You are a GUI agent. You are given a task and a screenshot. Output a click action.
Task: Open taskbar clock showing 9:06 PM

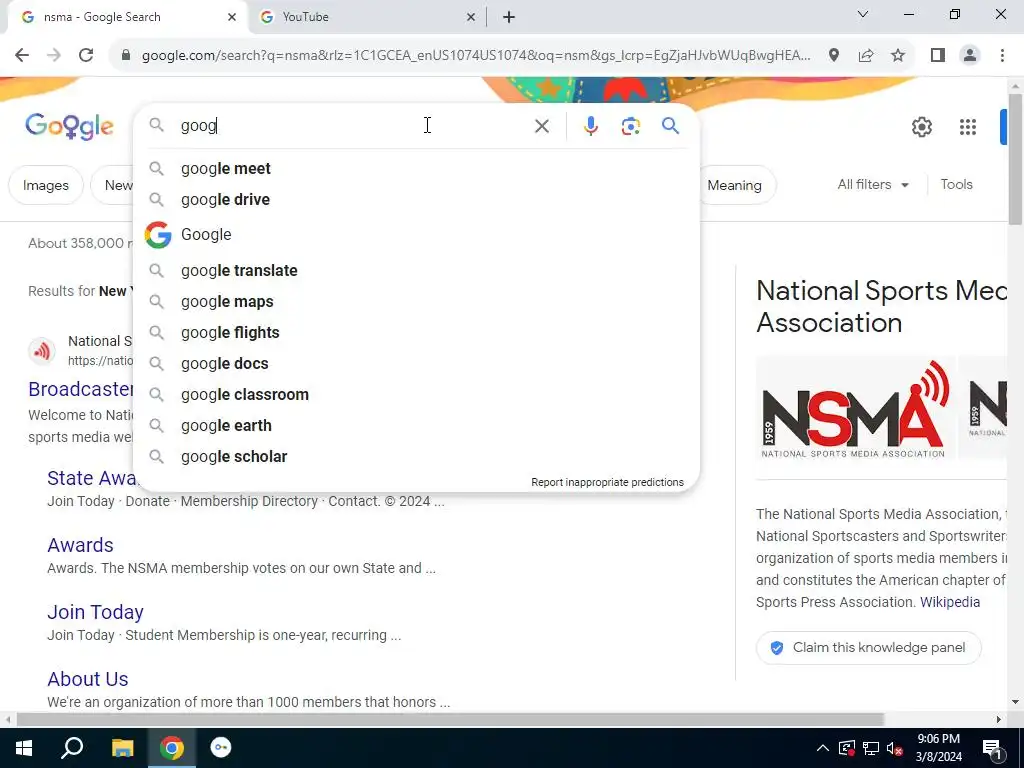938,748
